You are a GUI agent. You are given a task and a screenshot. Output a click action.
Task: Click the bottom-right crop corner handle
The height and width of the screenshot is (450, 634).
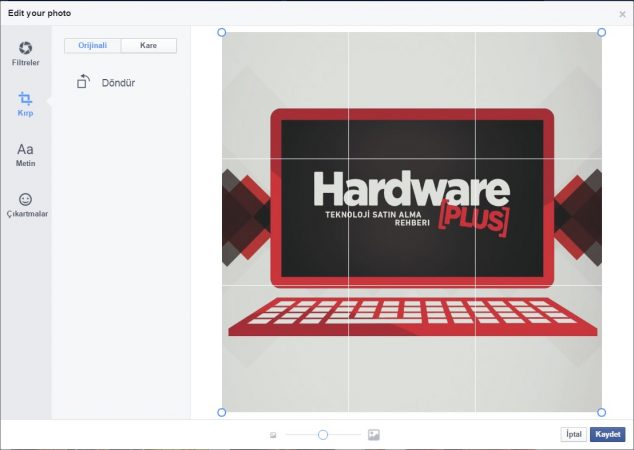coord(602,412)
